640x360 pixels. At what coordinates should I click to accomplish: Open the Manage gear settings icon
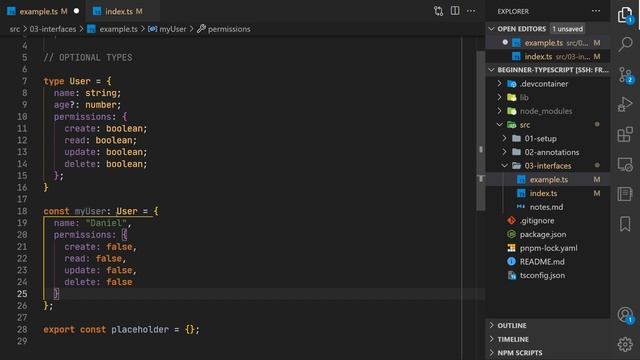(x=625, y=344)
